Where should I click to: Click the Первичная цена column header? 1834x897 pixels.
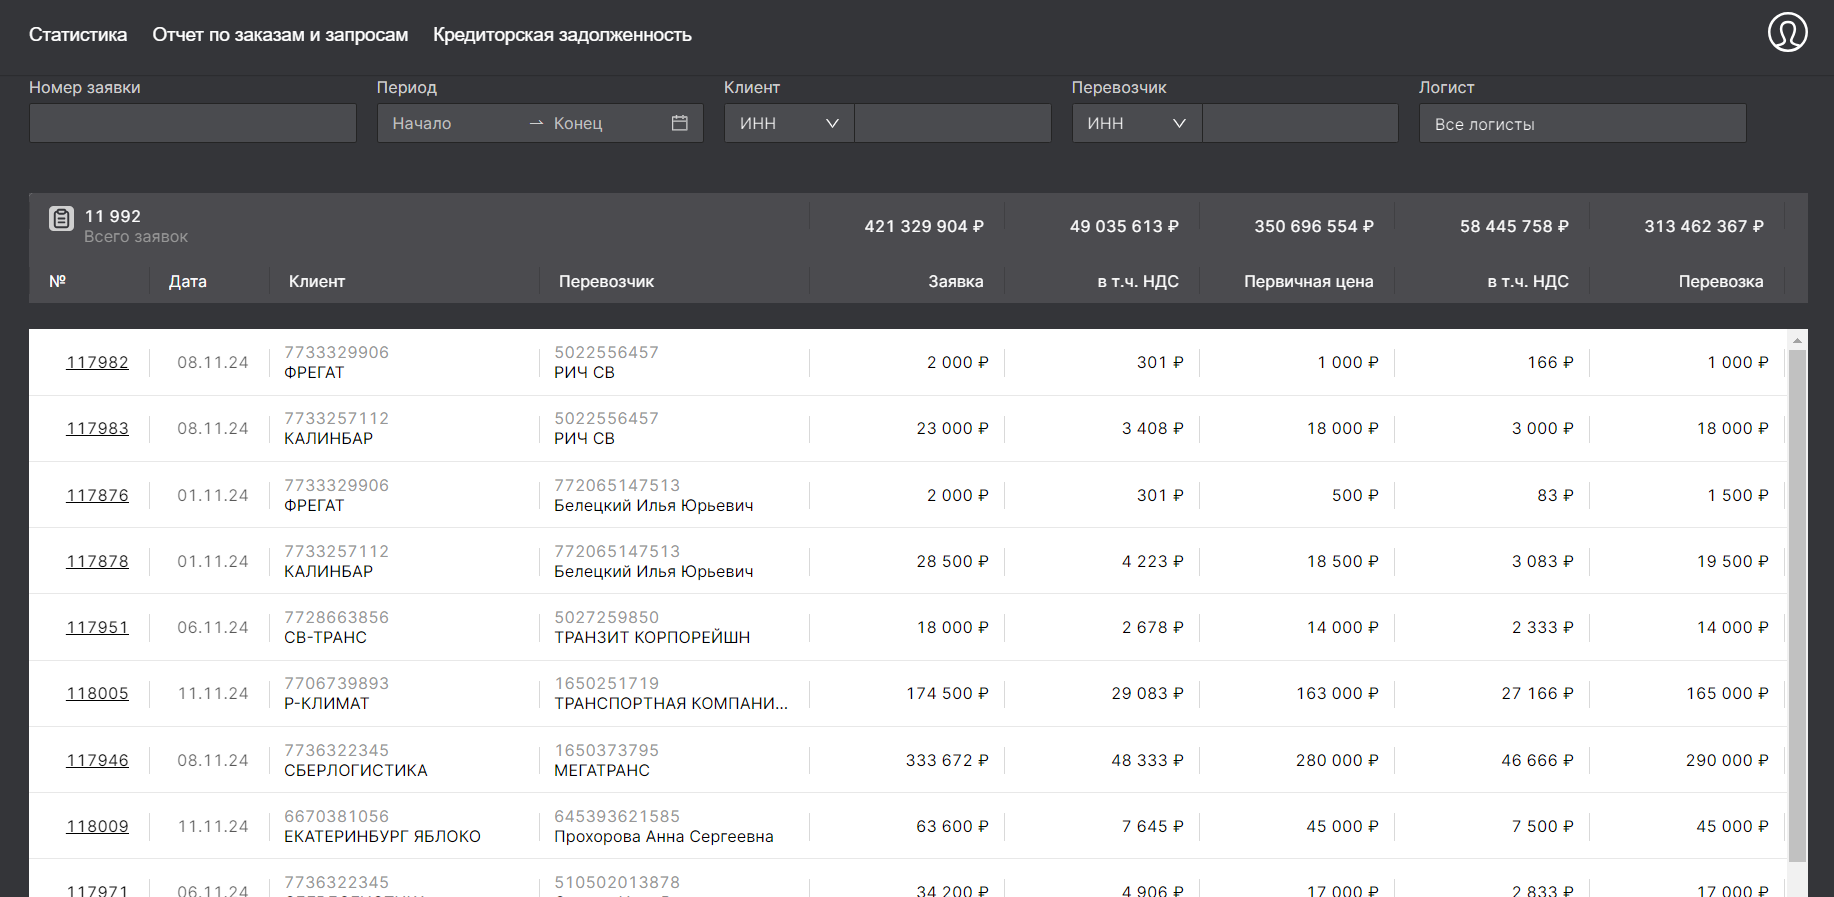[1308, 281]
